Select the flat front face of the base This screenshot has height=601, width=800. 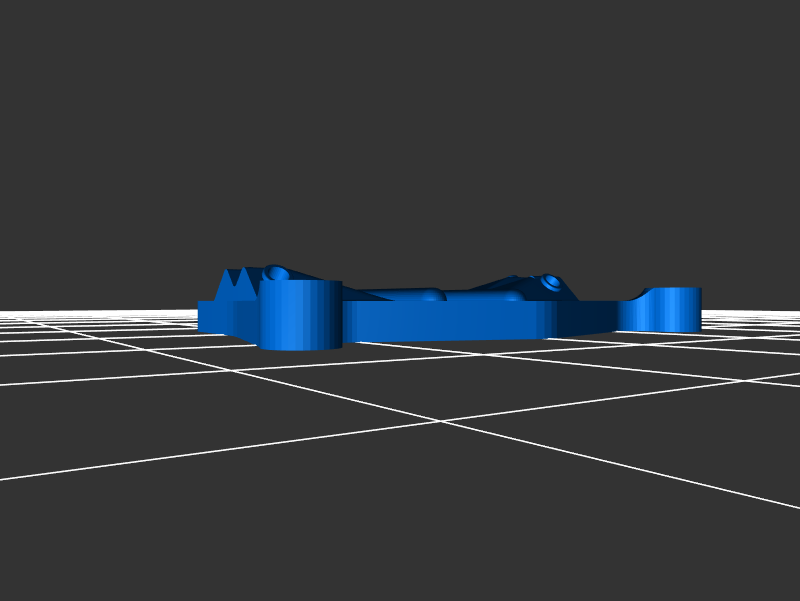pyautogui.click(x=448, y=319)
